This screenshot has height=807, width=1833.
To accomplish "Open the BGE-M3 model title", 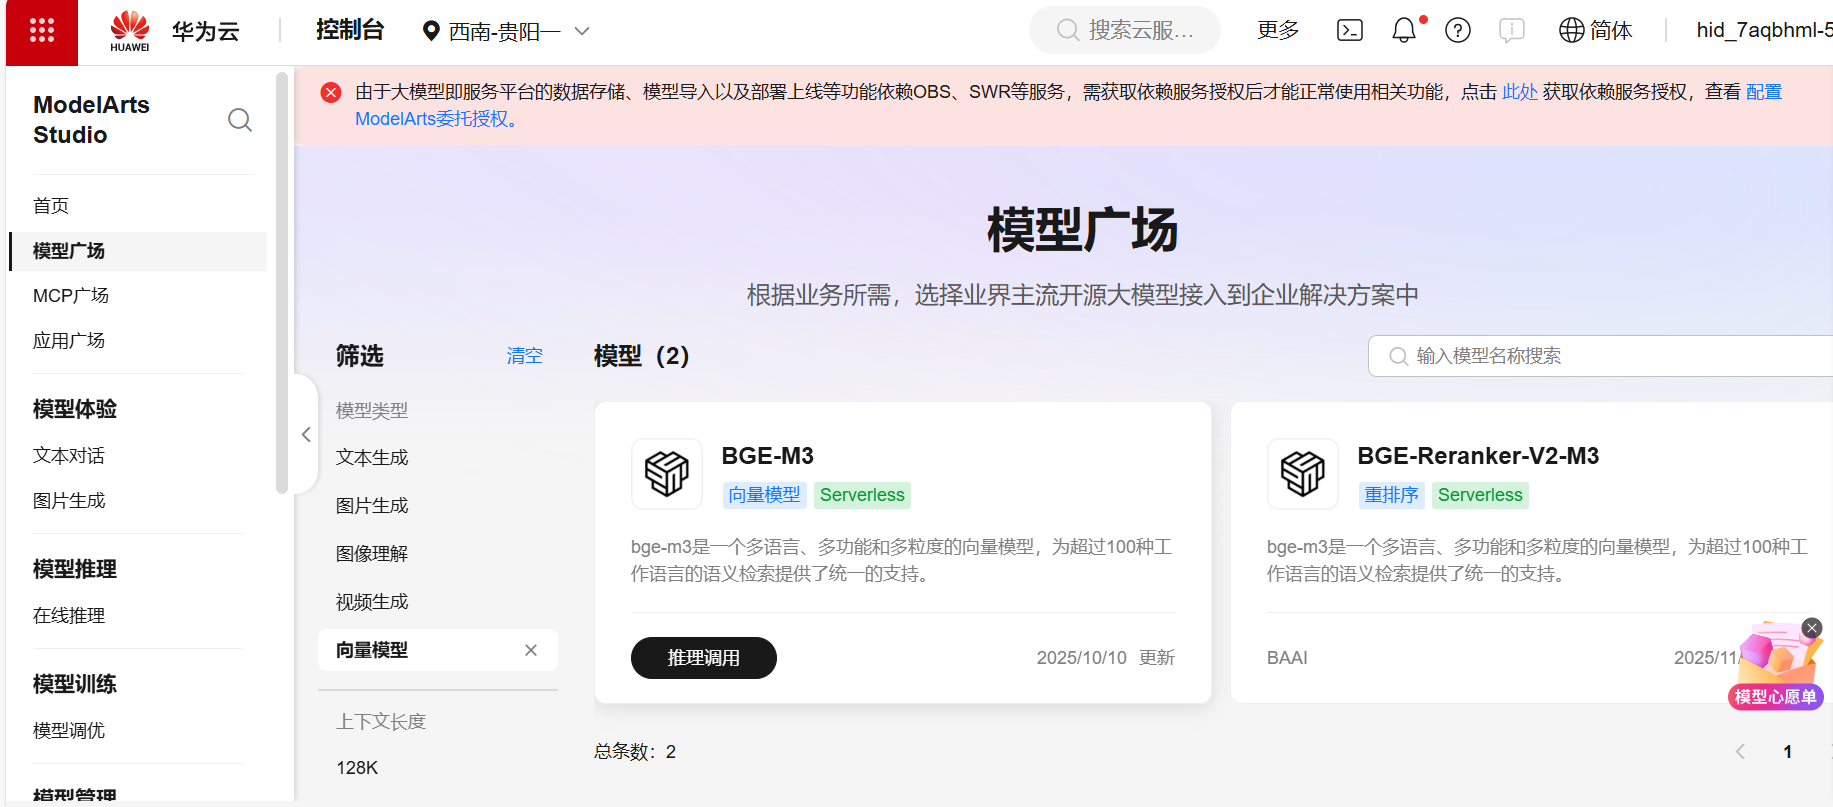I will (x=768, y=456).
